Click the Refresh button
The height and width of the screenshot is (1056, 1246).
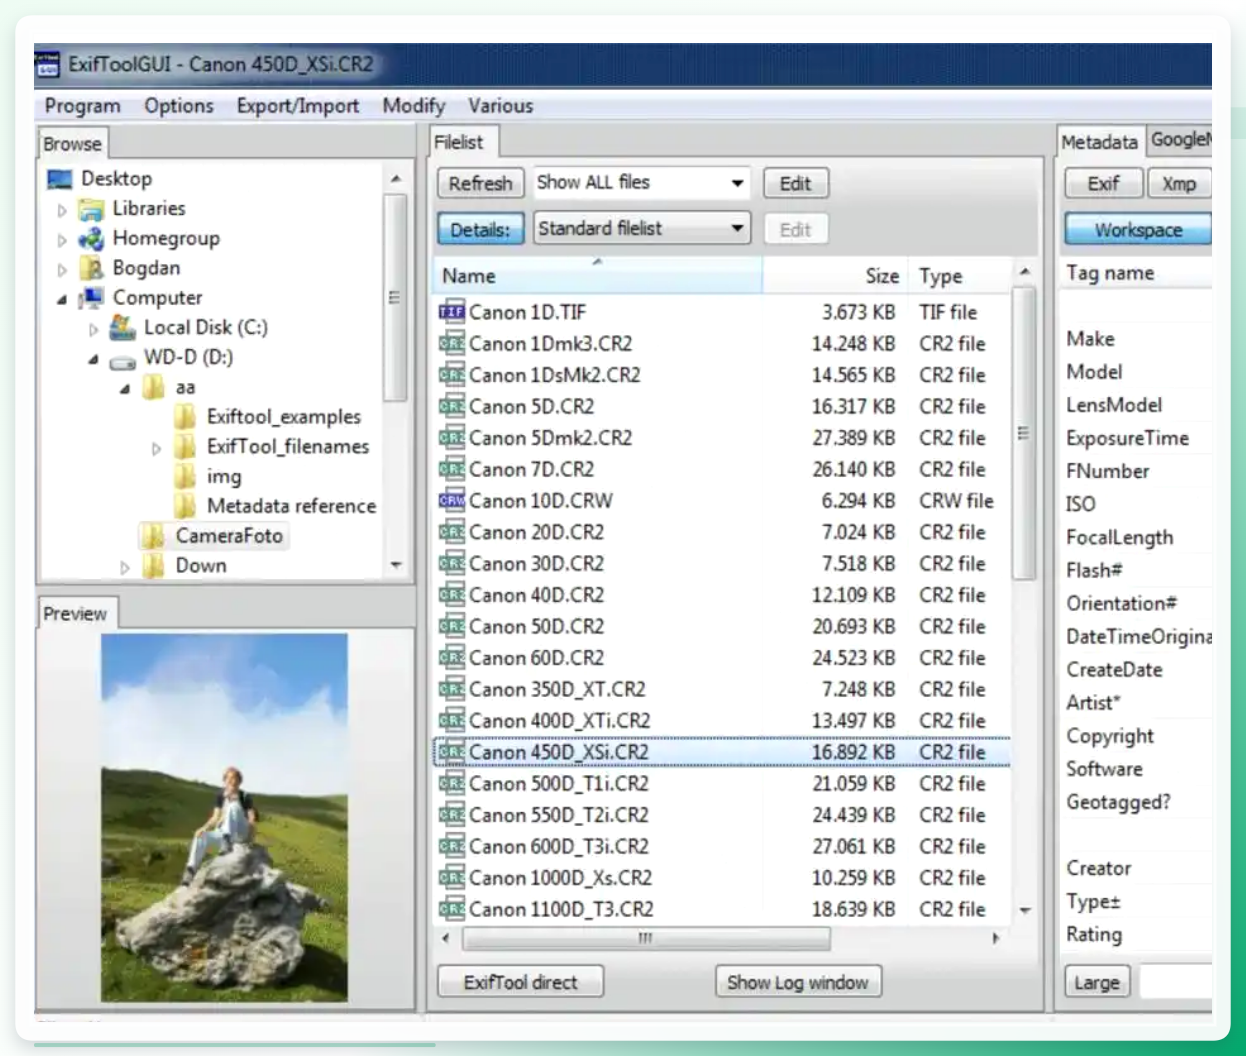click(480, 183)
